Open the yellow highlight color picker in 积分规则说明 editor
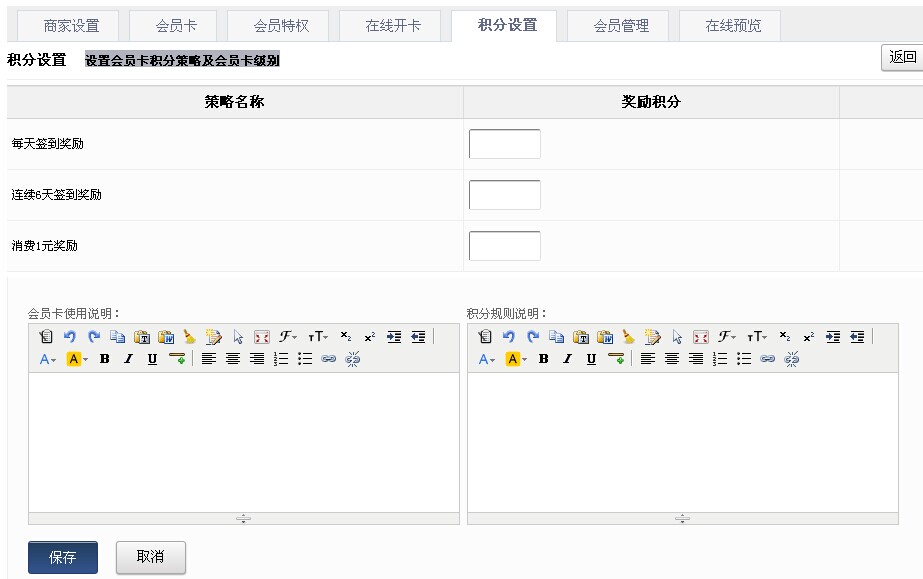 516,359
